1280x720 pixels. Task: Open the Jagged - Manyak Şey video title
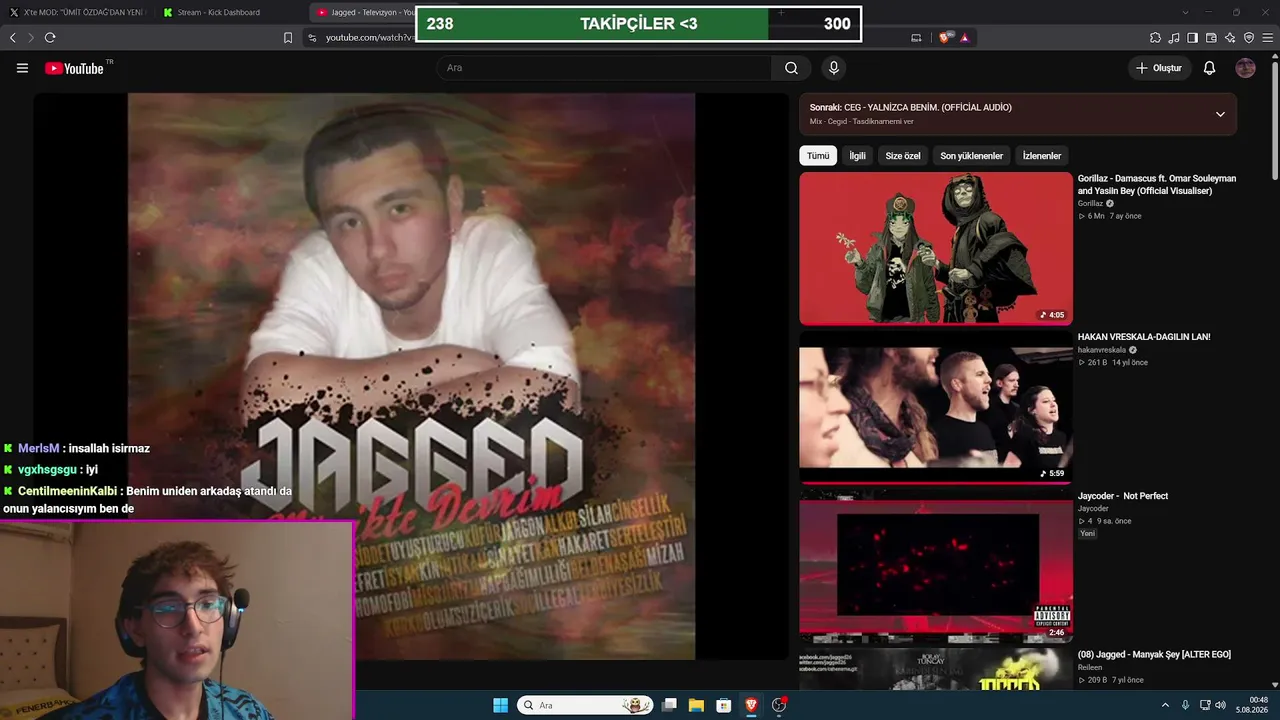tap(1154, 655)
